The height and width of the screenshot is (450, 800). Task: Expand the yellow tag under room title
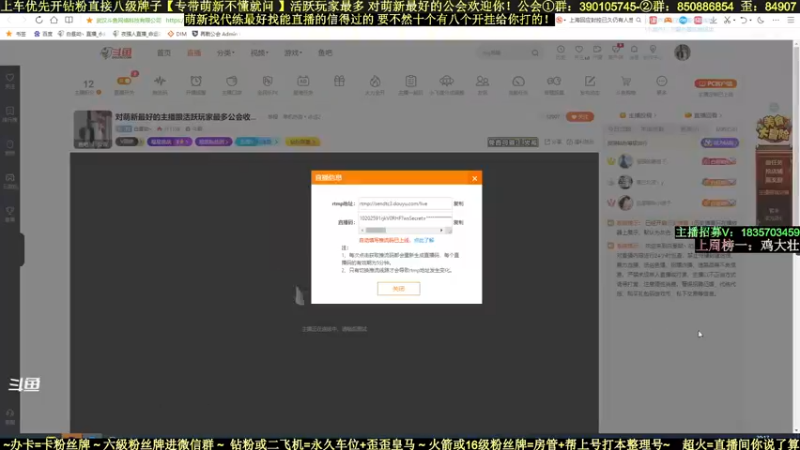pyautogui.click(x=303, y=142)
